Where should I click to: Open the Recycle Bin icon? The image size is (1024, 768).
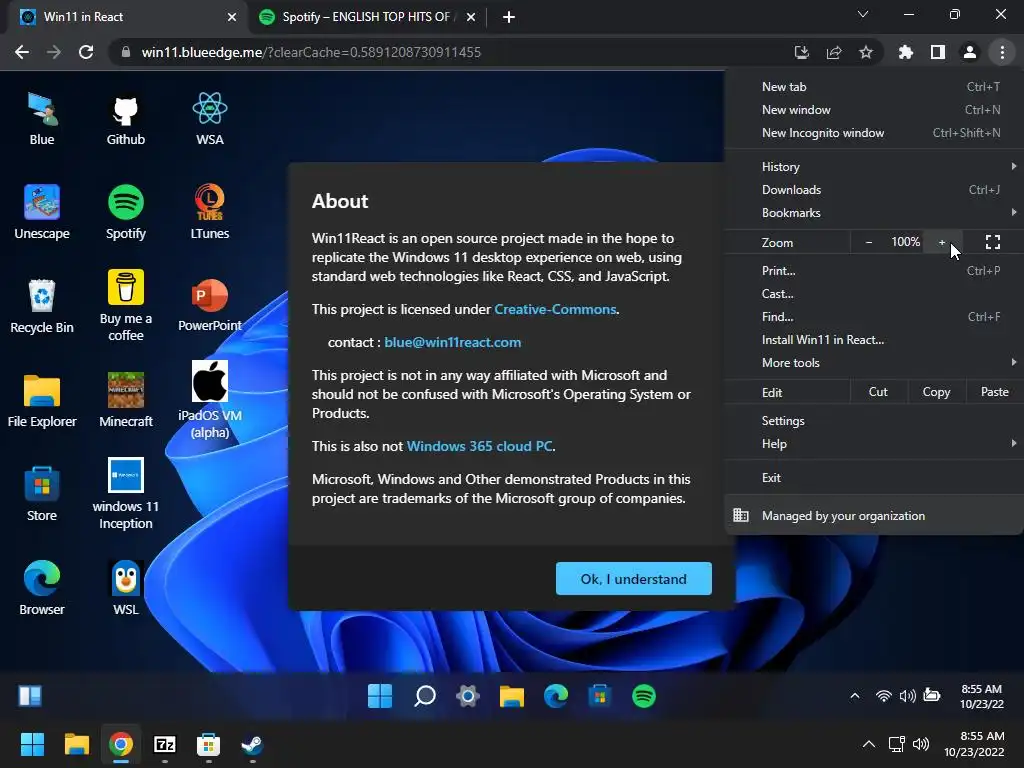pyautogui.click(x=42, y=307)
